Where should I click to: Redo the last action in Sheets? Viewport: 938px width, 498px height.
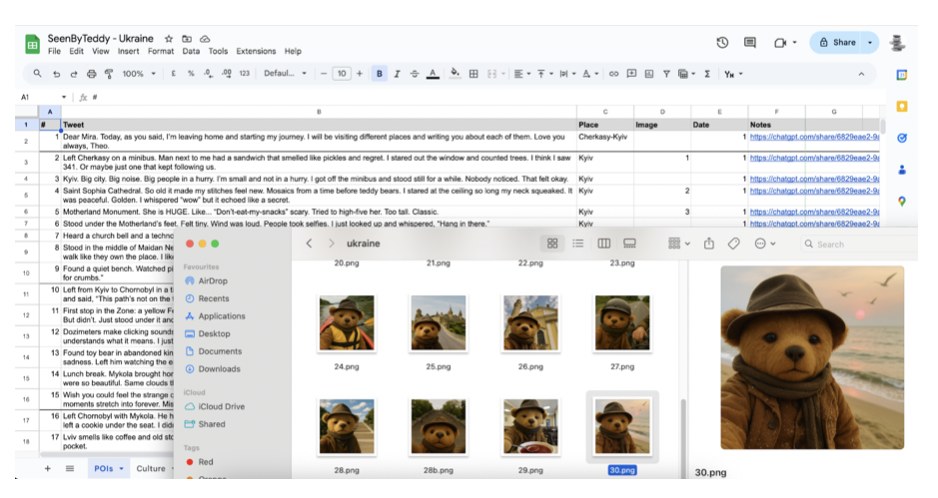click(x=74, y=74)
